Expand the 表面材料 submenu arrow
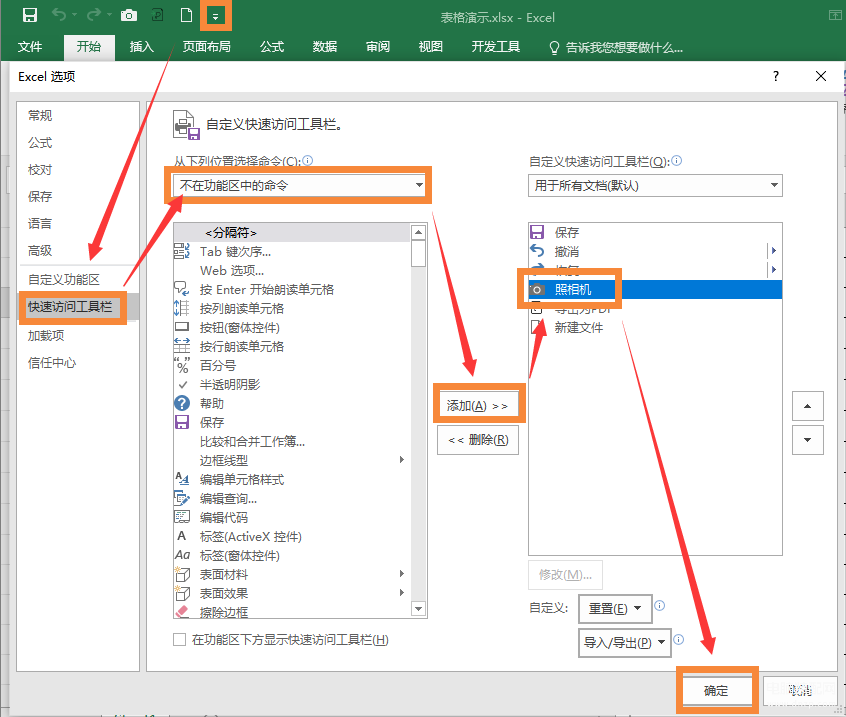This screenshot has height=717, width=846. pos(401,573)
